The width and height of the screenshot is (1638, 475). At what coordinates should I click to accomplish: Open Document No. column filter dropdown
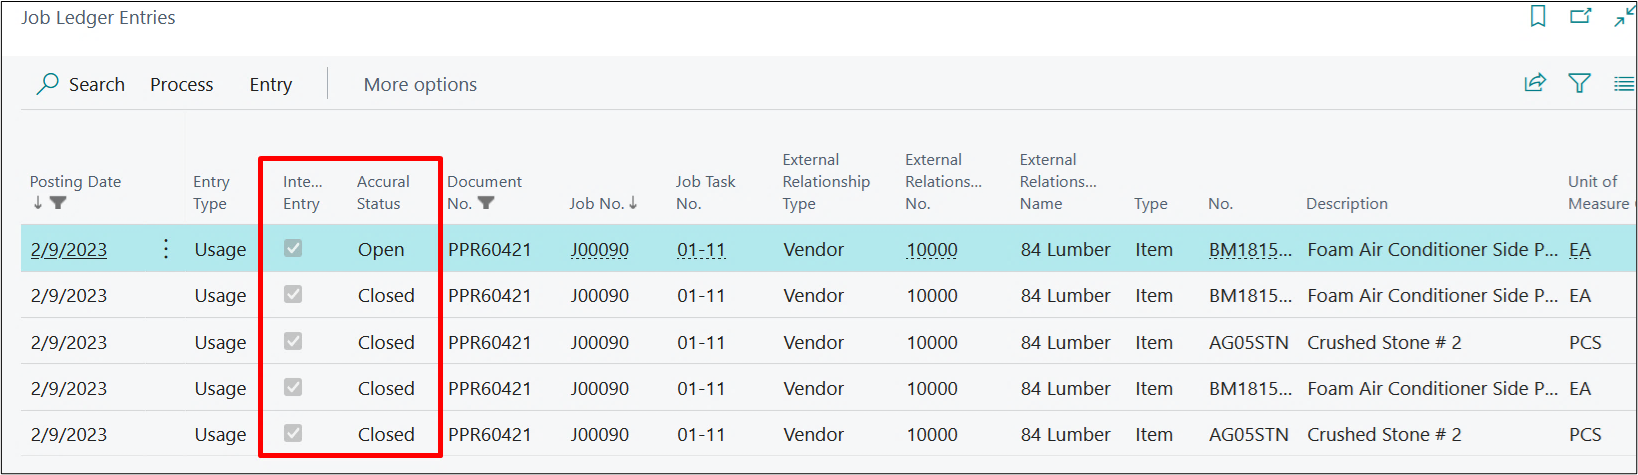click(485, 203)
